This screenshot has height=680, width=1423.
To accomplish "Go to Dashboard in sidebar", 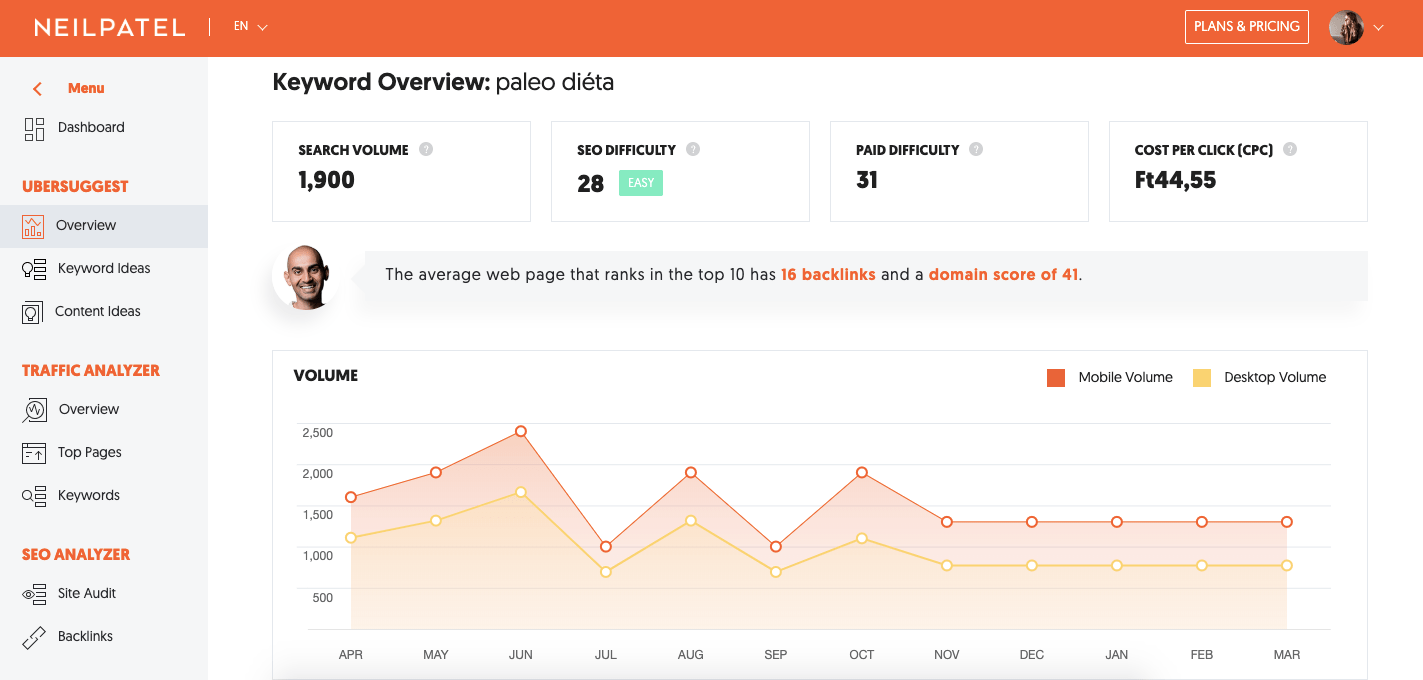I will pyautogui.click(x=91, y=128).
